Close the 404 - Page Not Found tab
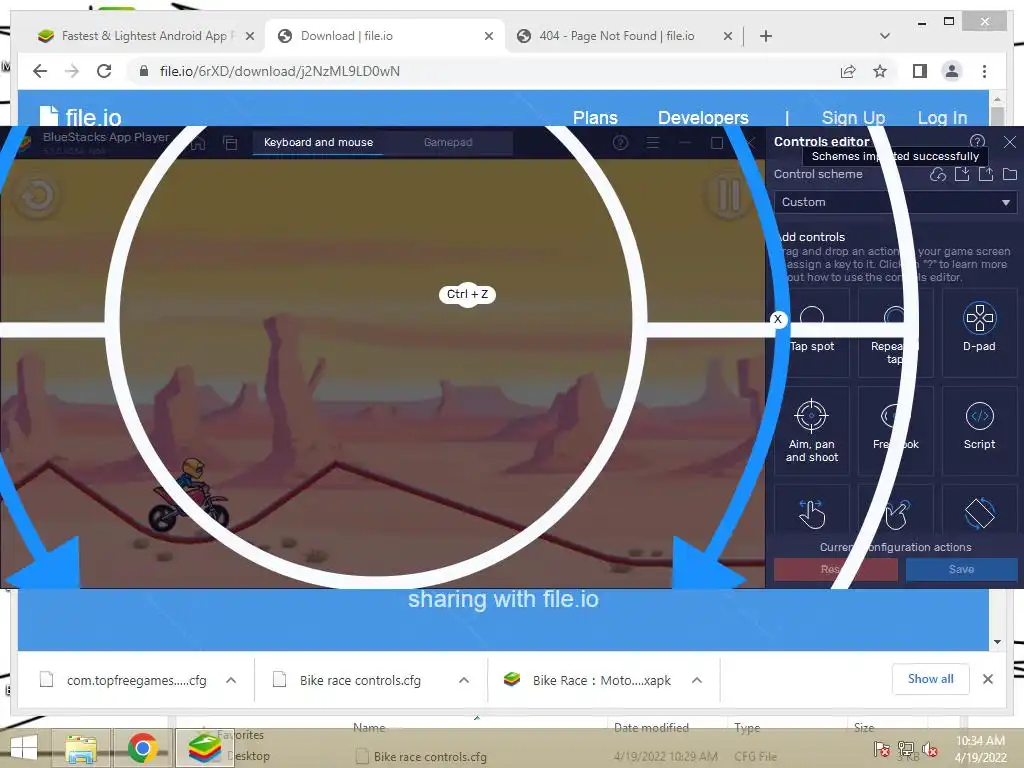Viewport: 1024px width, 768px height. (x=728, y=37)
